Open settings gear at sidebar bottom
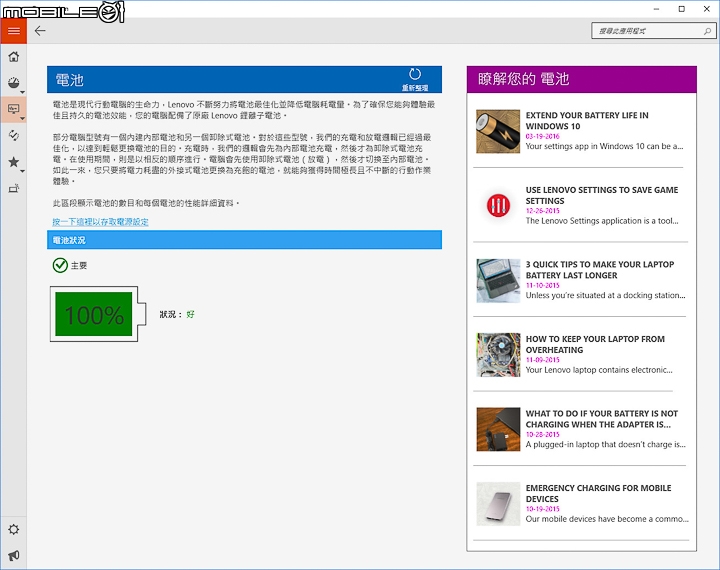Screen dimensions: 720x570 14,529
